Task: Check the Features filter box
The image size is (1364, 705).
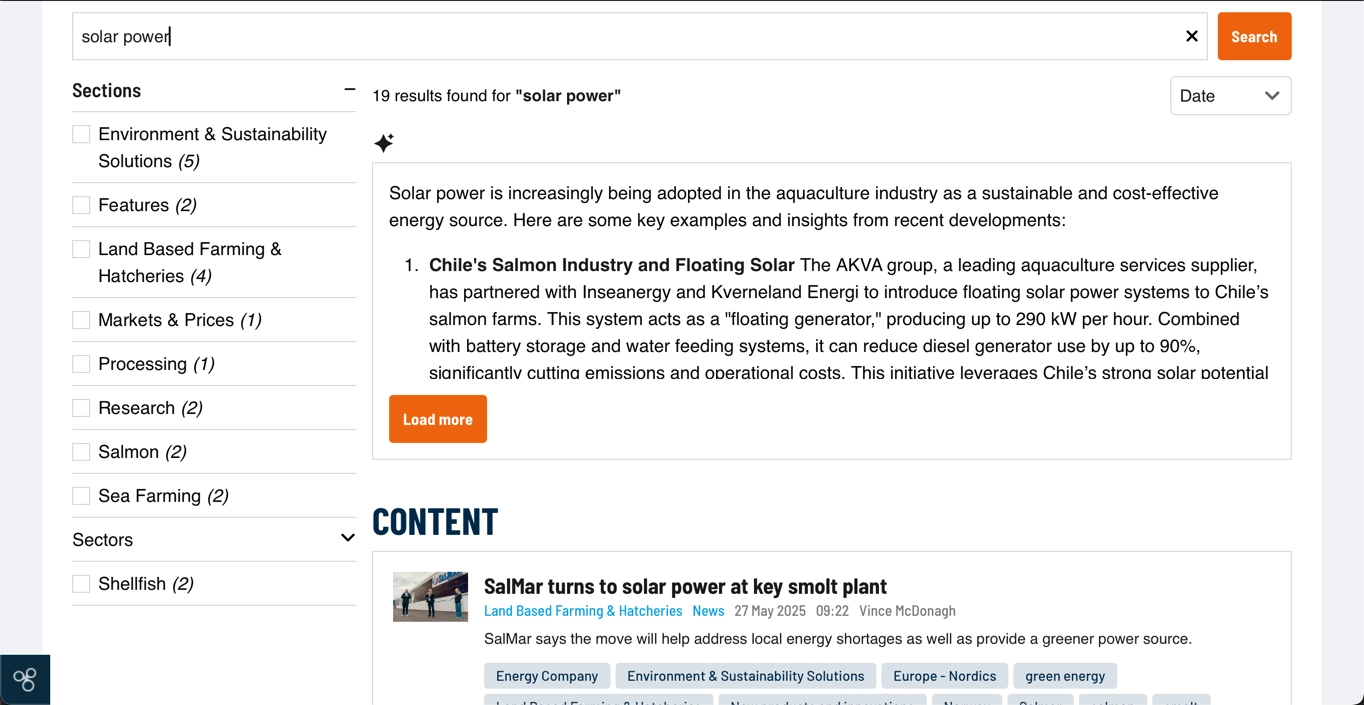Action: [81, 205]
